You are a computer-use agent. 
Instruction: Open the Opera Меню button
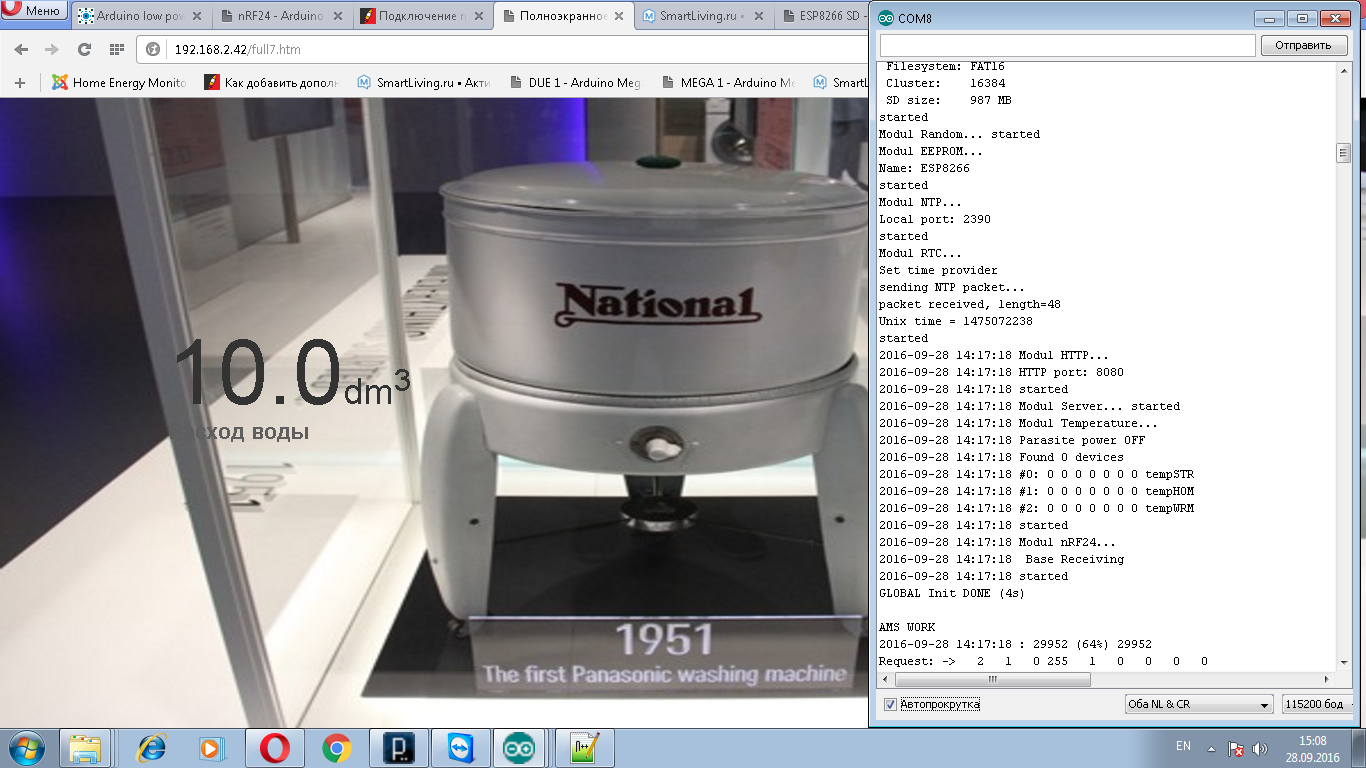pos(34,12)
